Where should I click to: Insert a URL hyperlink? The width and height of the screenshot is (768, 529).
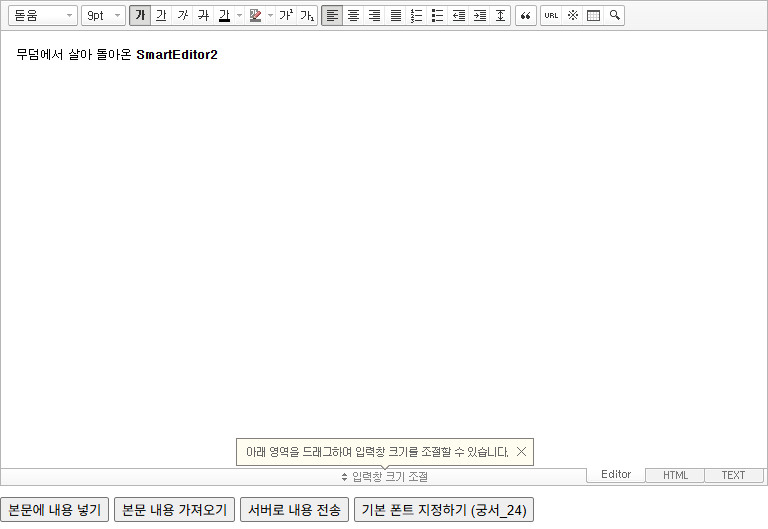[x=551, y=16]
